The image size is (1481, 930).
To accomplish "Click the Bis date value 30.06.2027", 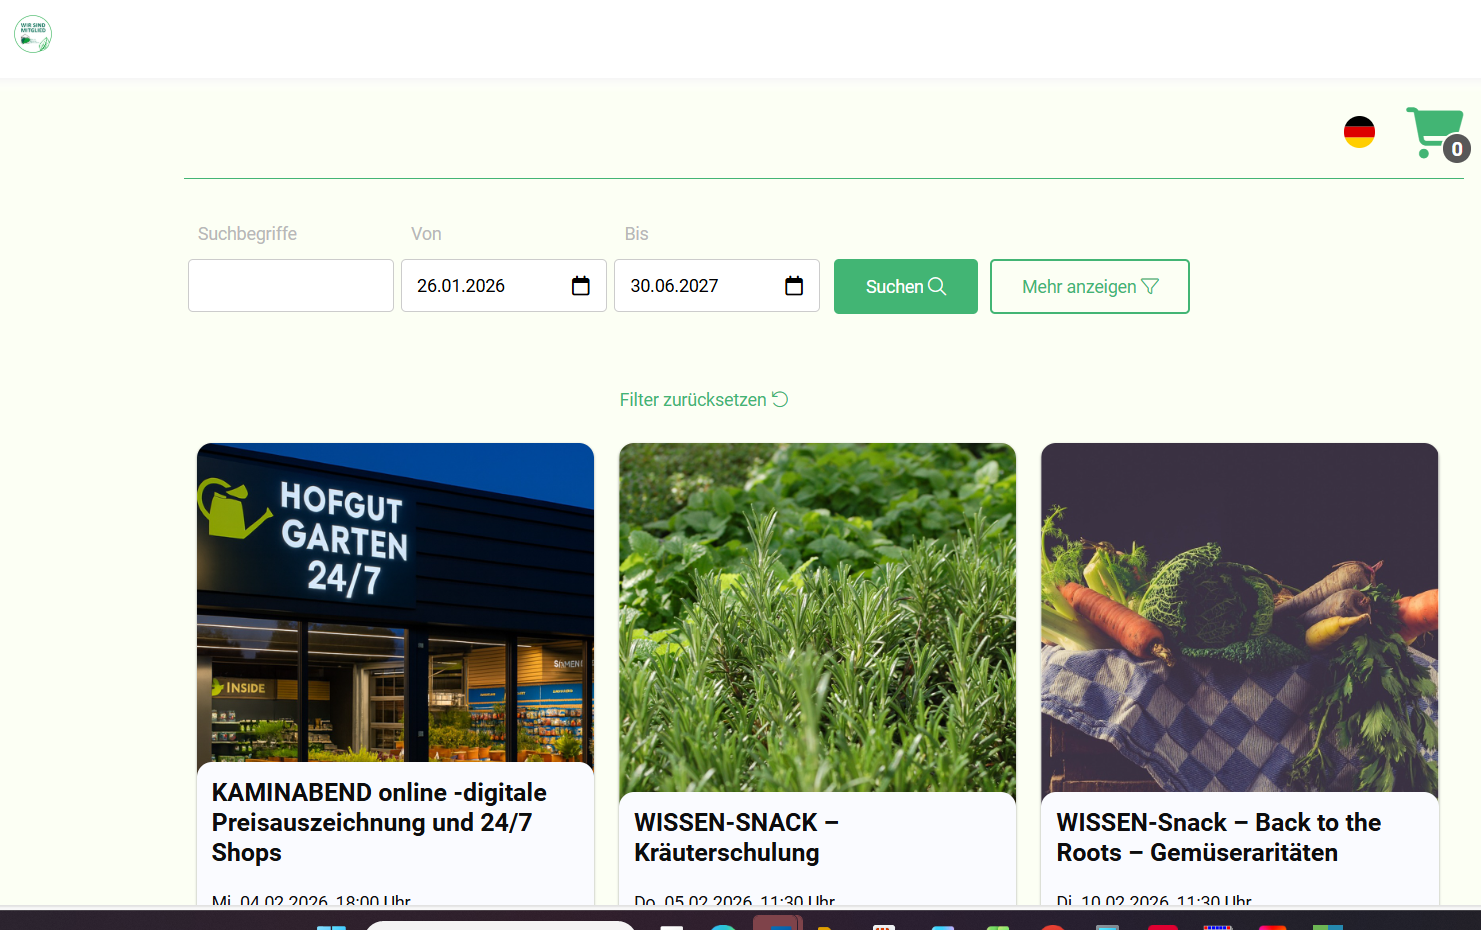I will [x=674, y=286].
